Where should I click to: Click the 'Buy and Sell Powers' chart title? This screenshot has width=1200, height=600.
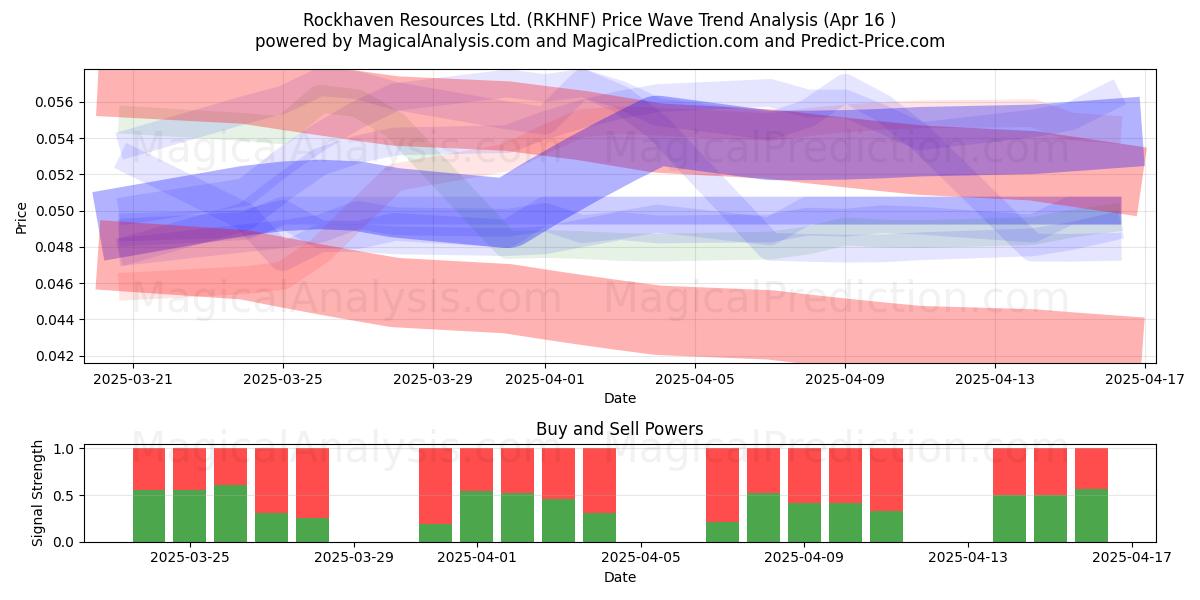620,429
